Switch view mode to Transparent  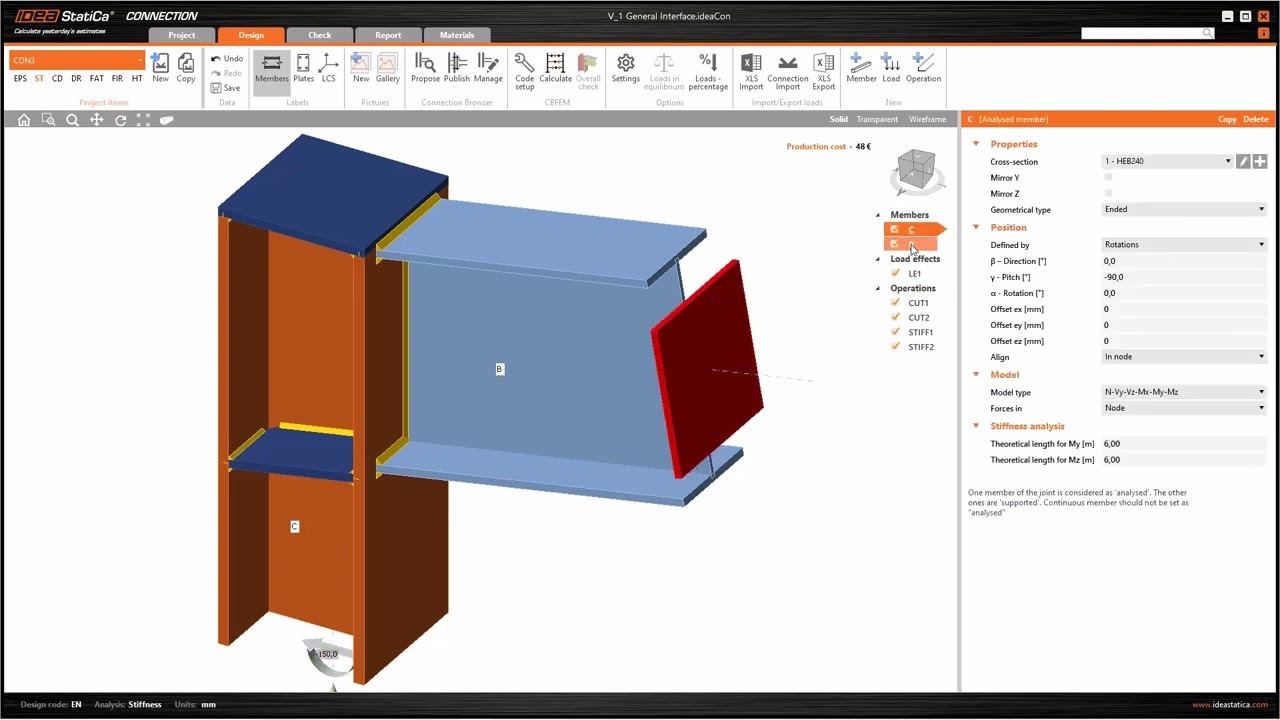[x=877, y=119]
